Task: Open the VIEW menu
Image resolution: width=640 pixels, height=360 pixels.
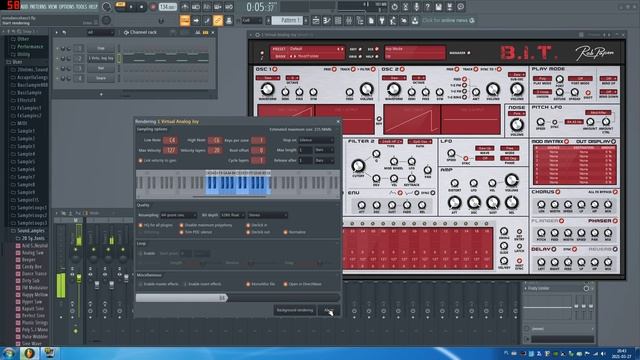Action: pyautogui.click(x=53, y=7)
